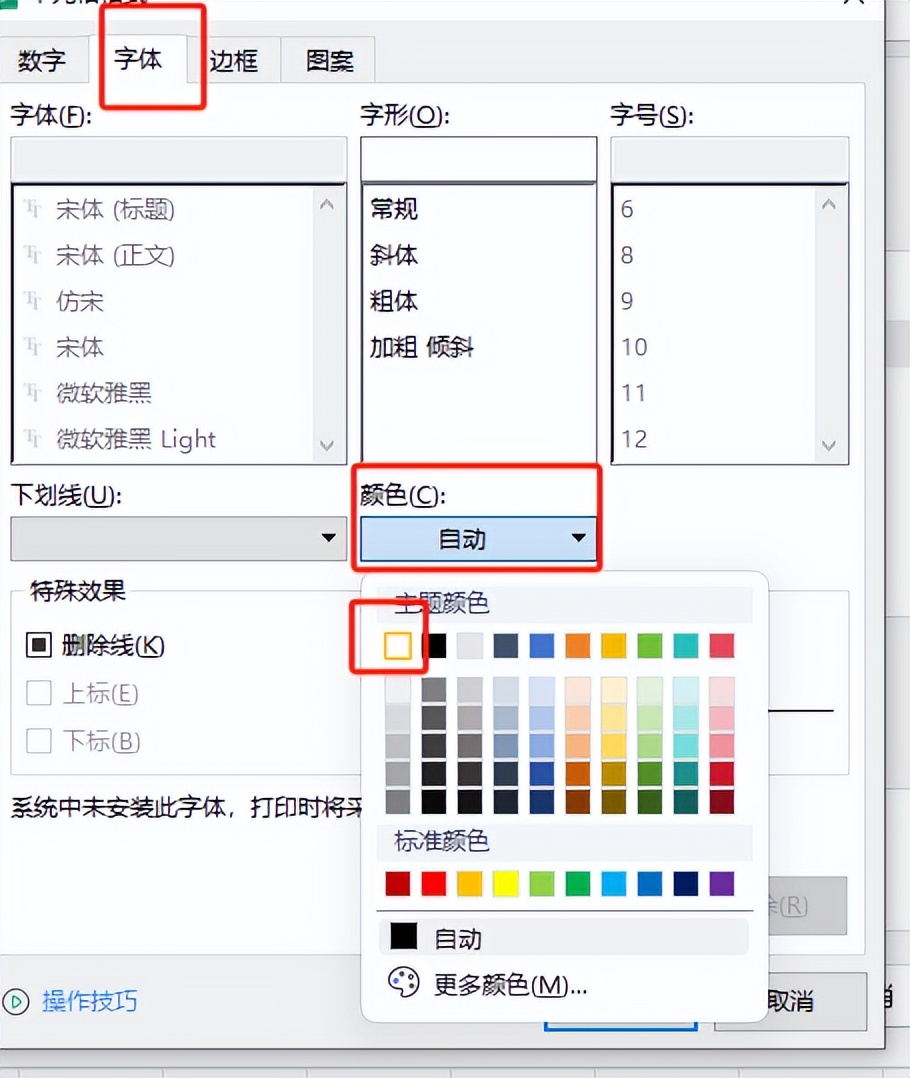Open the 边框 tab

click(x=234, y=60)
